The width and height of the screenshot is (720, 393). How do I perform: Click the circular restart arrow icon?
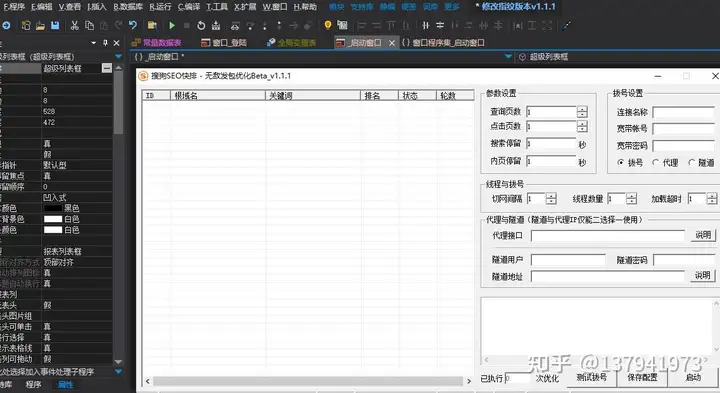(x=201, y=26)
